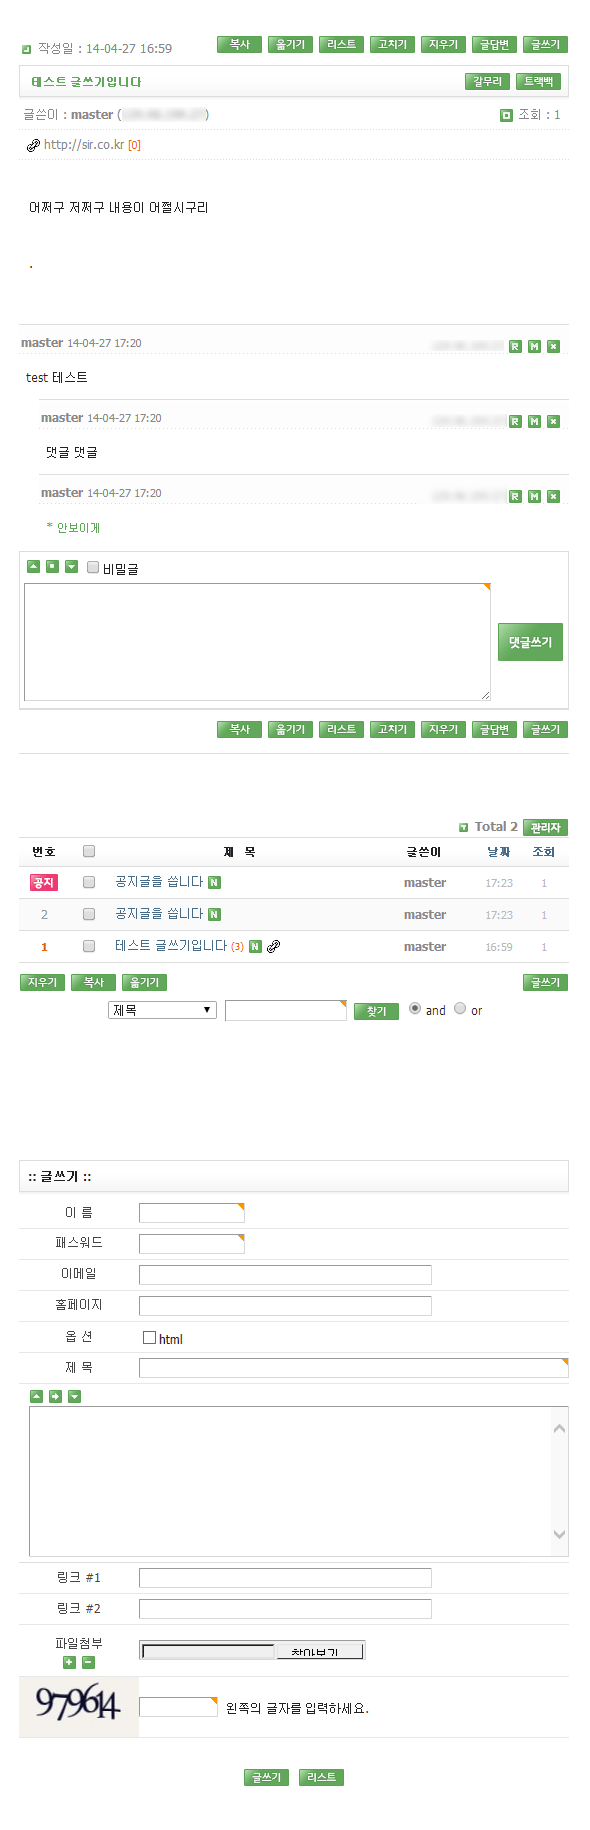The image size is (590, 1830).
Task: Submit comment with 댓글쓰기 button
Action: (x=530, y=642)
